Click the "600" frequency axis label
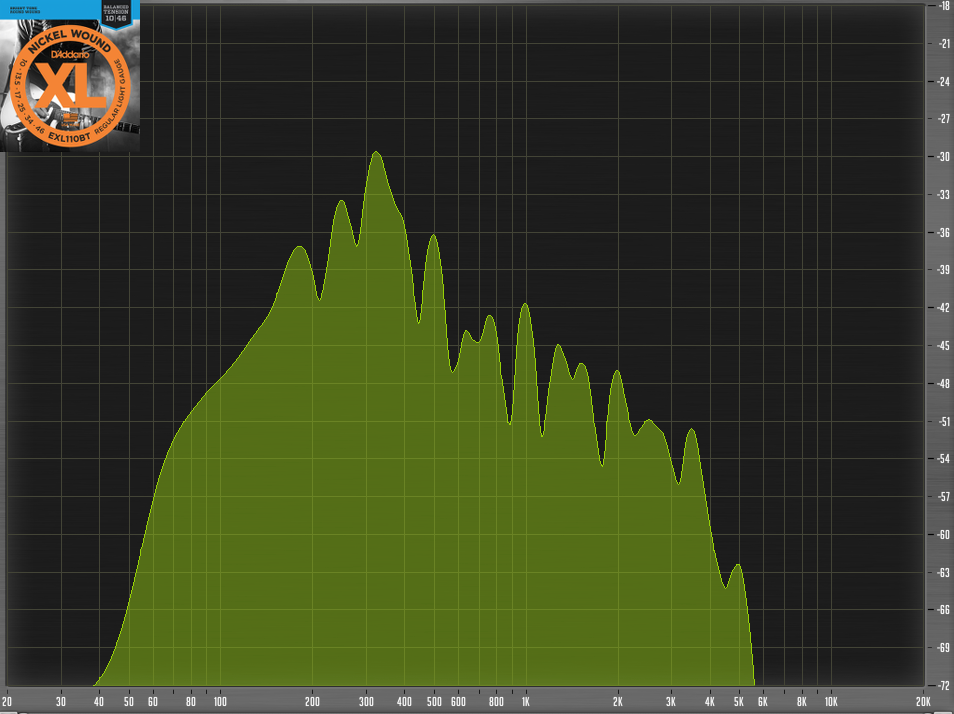Viewport: 954px width, 714px height. tap(458, 702)
